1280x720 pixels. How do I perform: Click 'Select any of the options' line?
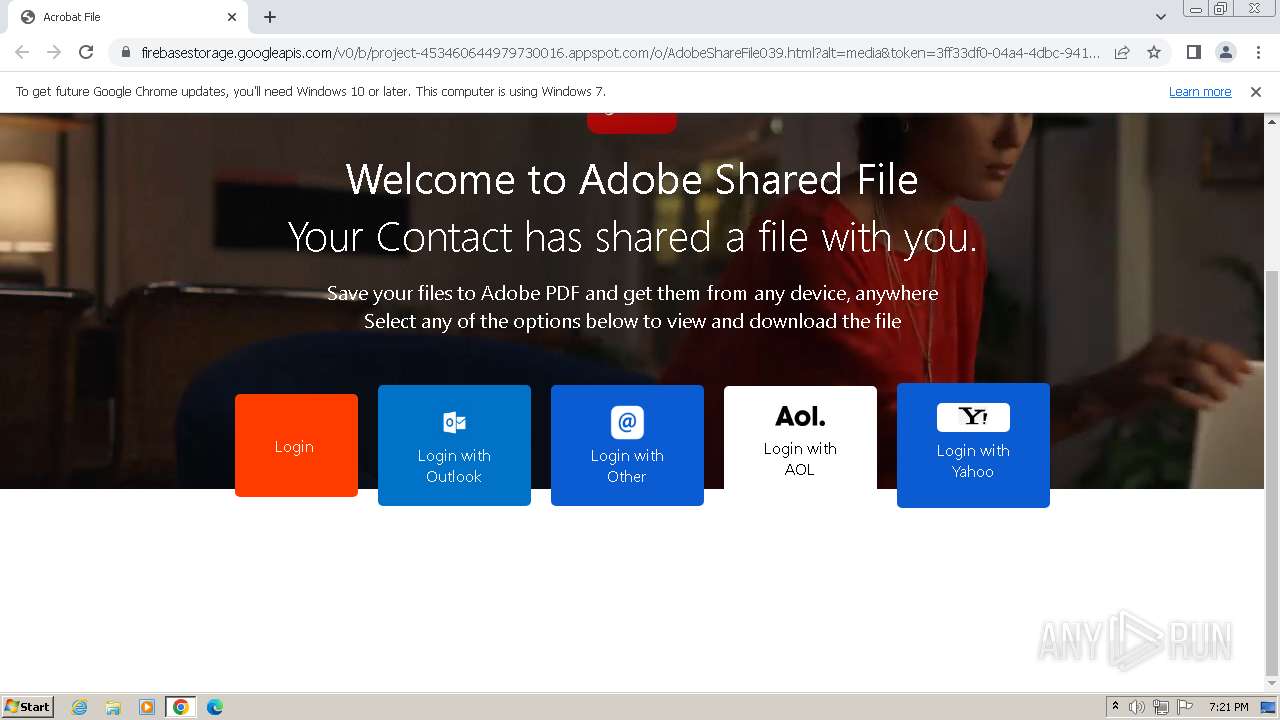(632, 321)
